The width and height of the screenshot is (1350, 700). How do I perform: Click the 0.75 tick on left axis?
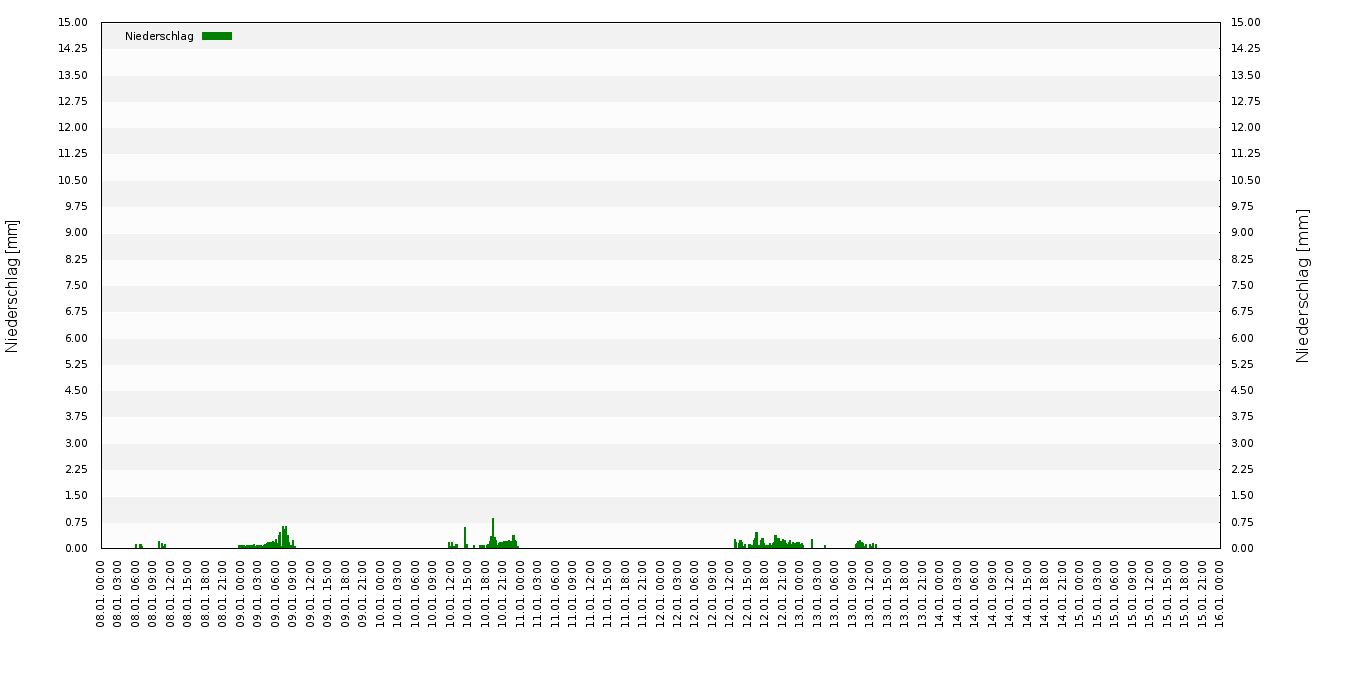pyautogui.click(x=77, y=522)
